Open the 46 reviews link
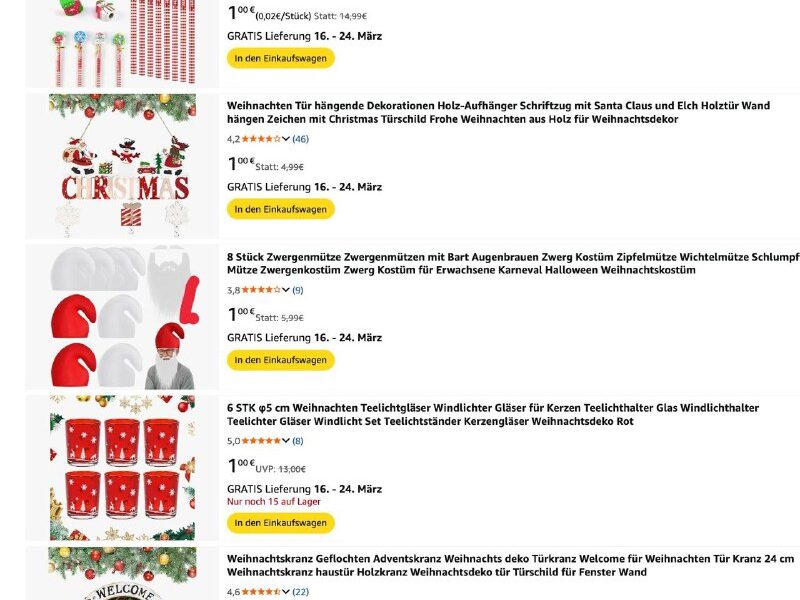Screen dimensions: 800x600 click(x=300, y=139)
